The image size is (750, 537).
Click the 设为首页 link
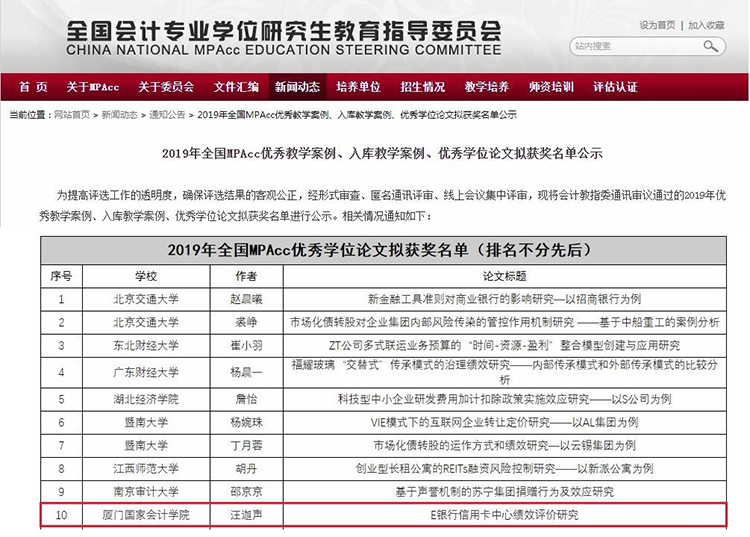(x=657, y=24)
